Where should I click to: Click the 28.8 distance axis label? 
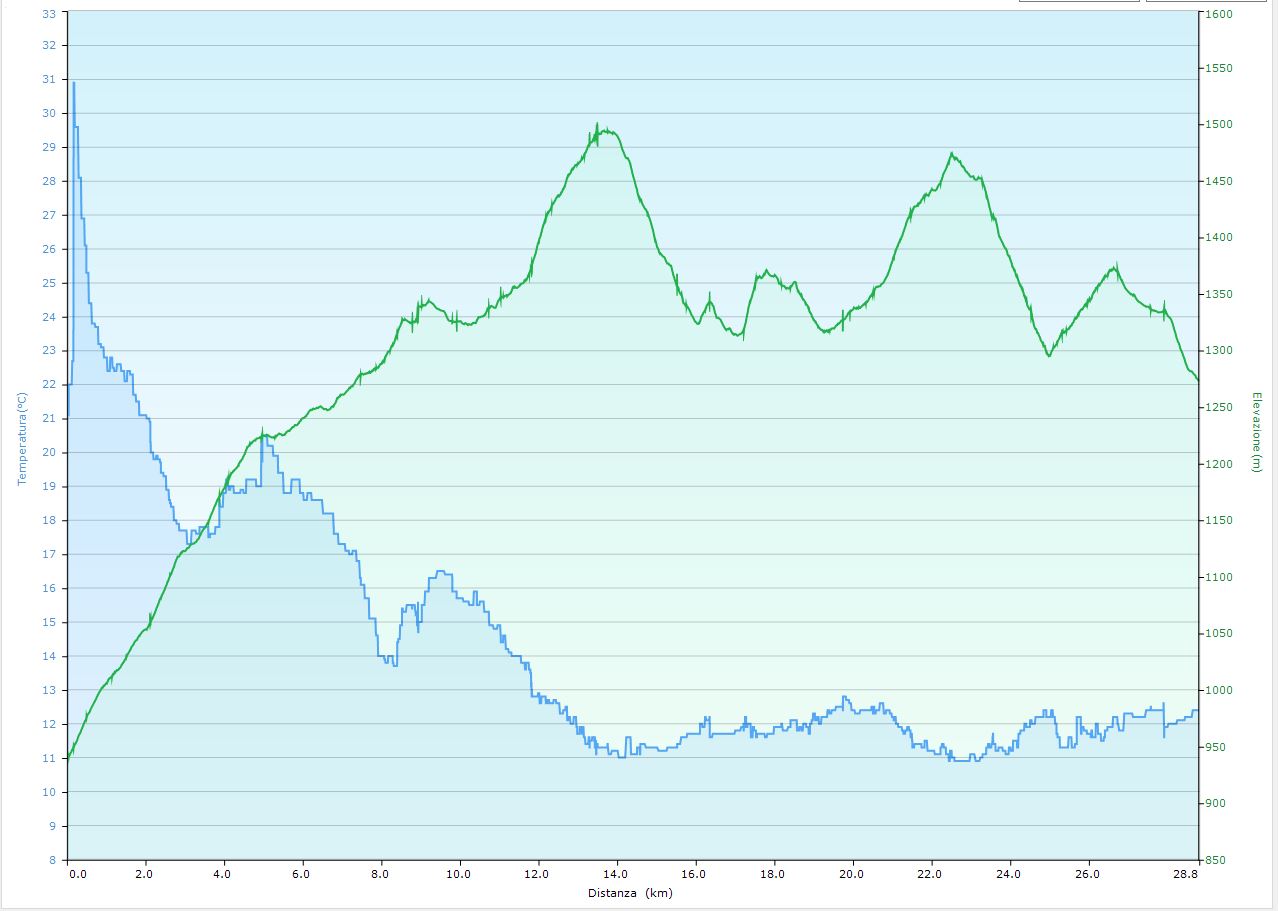click(x=1185, y=874)
